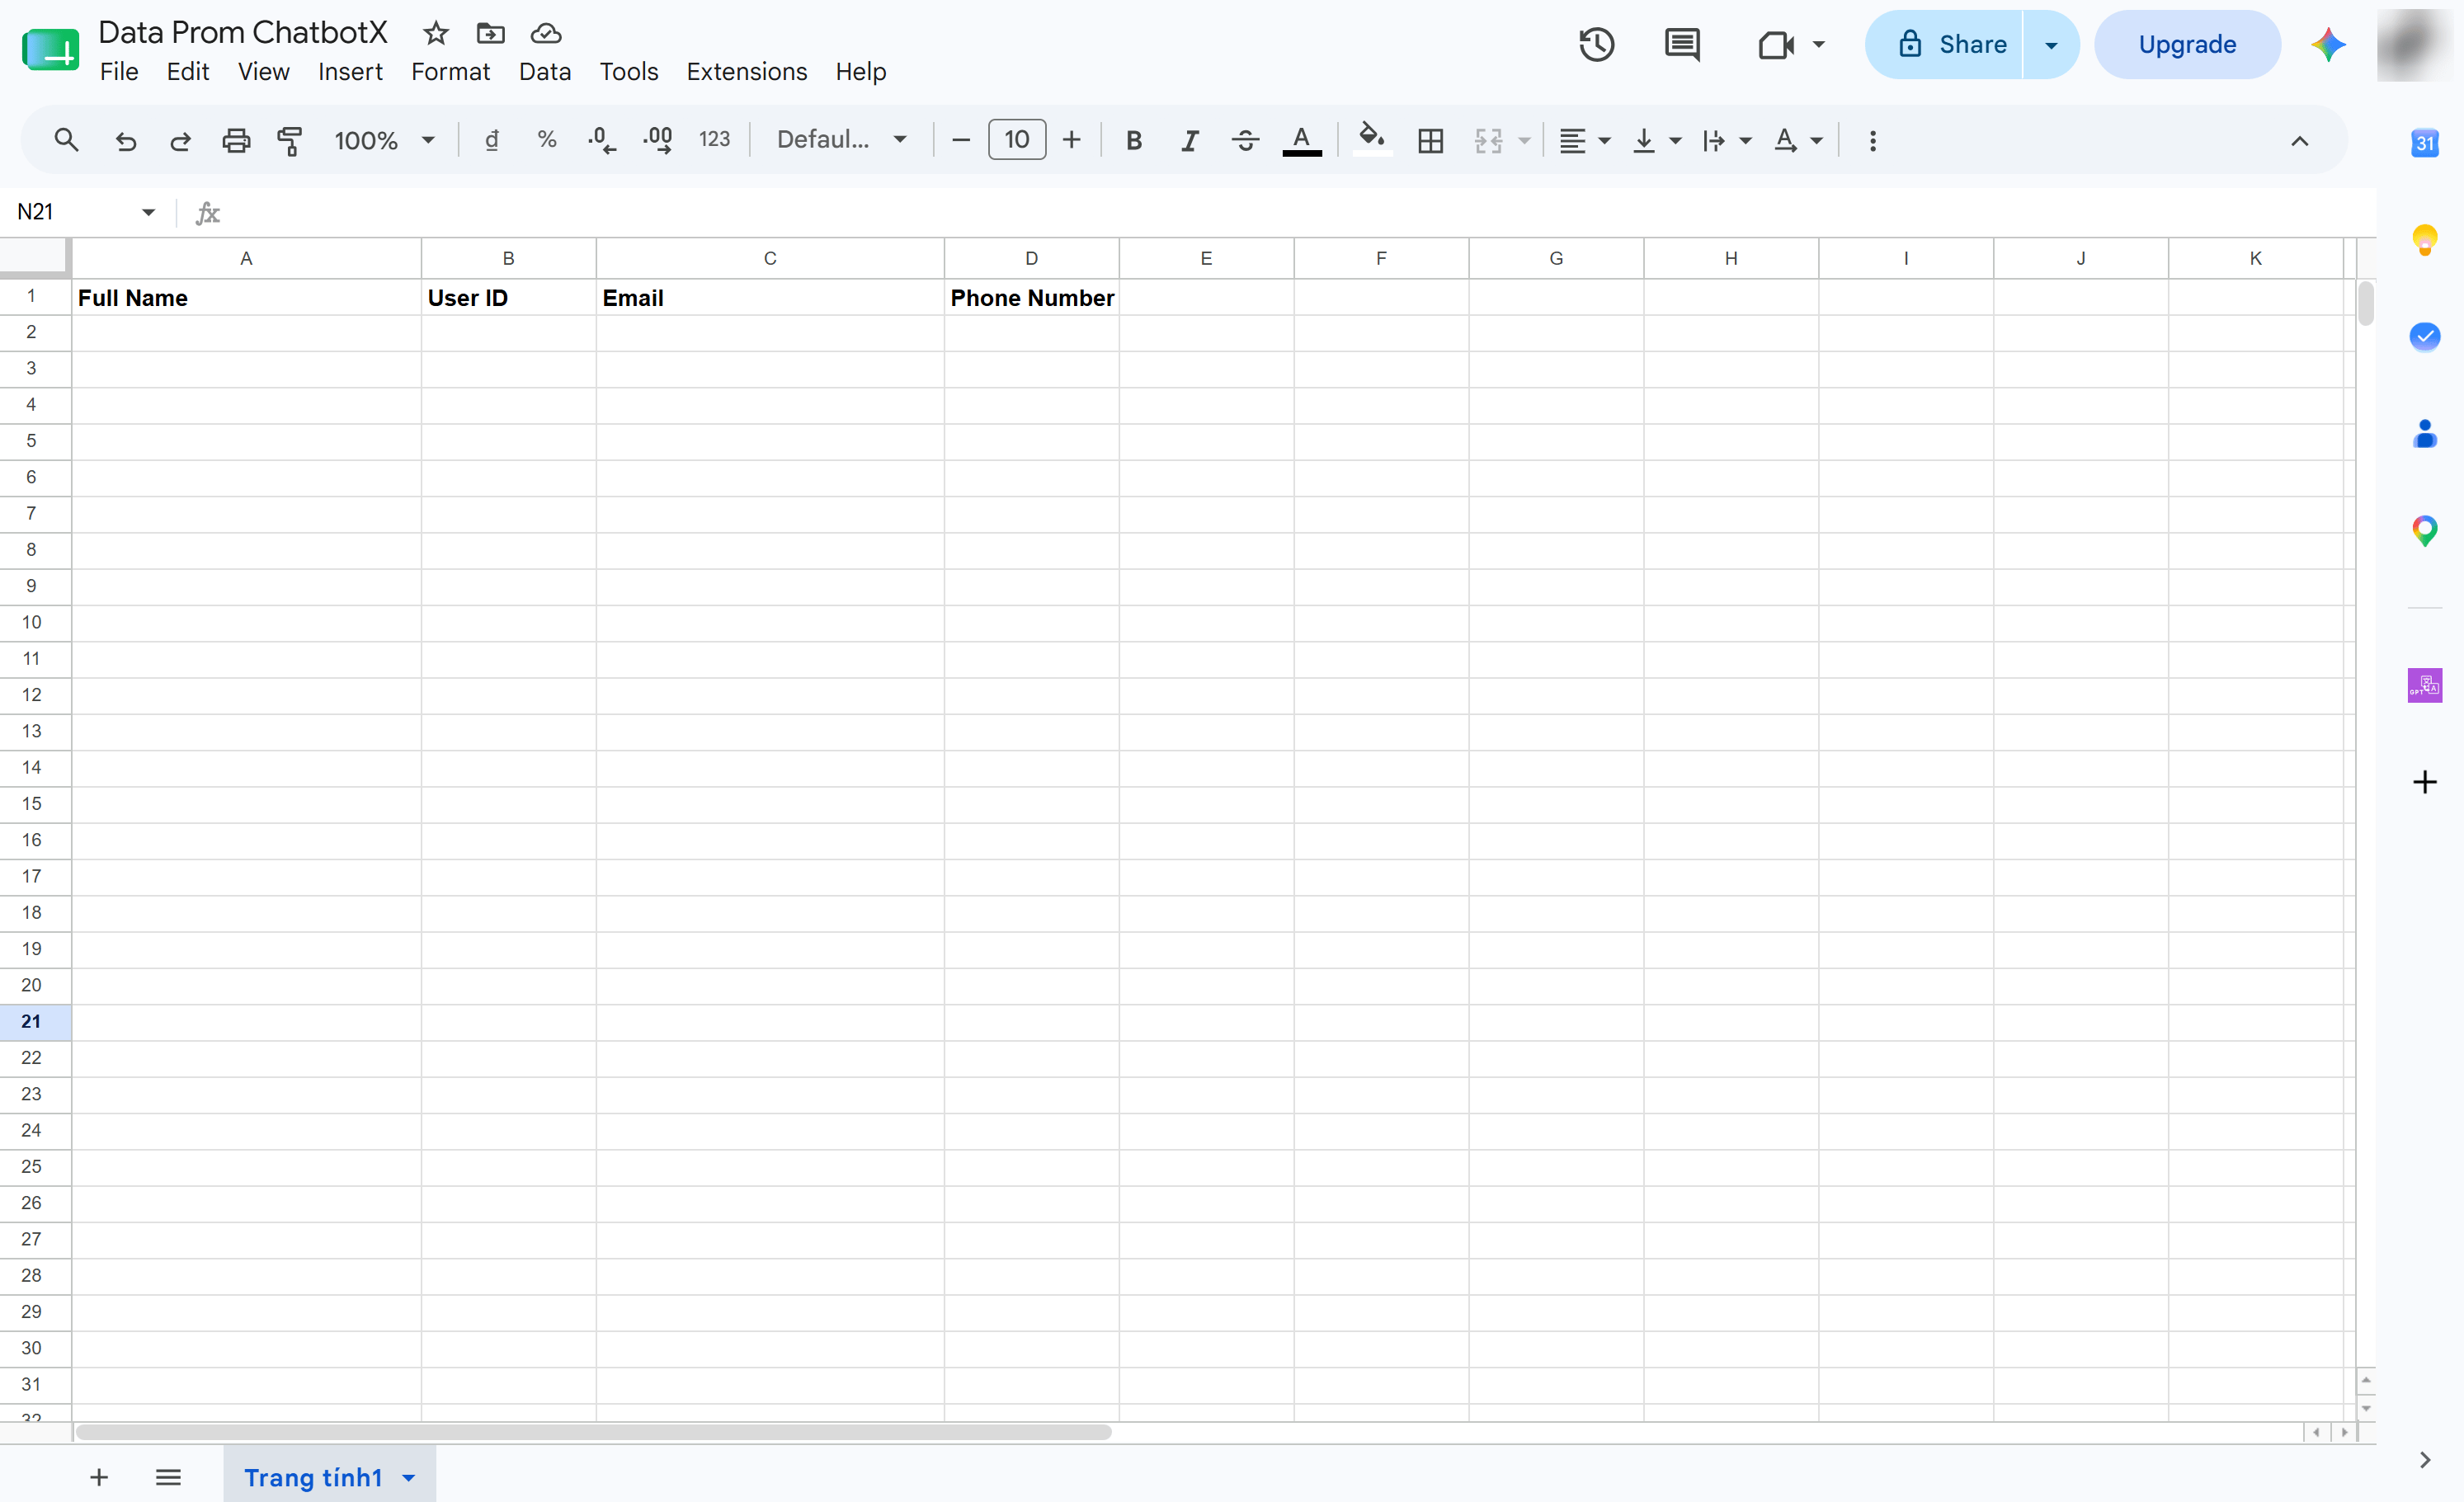Open the File menu

click(x=119, y=72)
